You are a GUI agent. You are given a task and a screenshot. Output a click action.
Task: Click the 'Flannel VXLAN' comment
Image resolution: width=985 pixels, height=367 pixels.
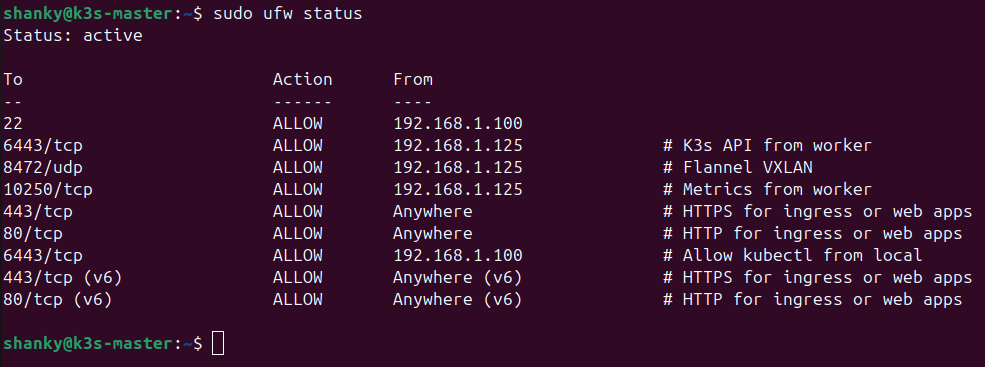tap(747, 167)
